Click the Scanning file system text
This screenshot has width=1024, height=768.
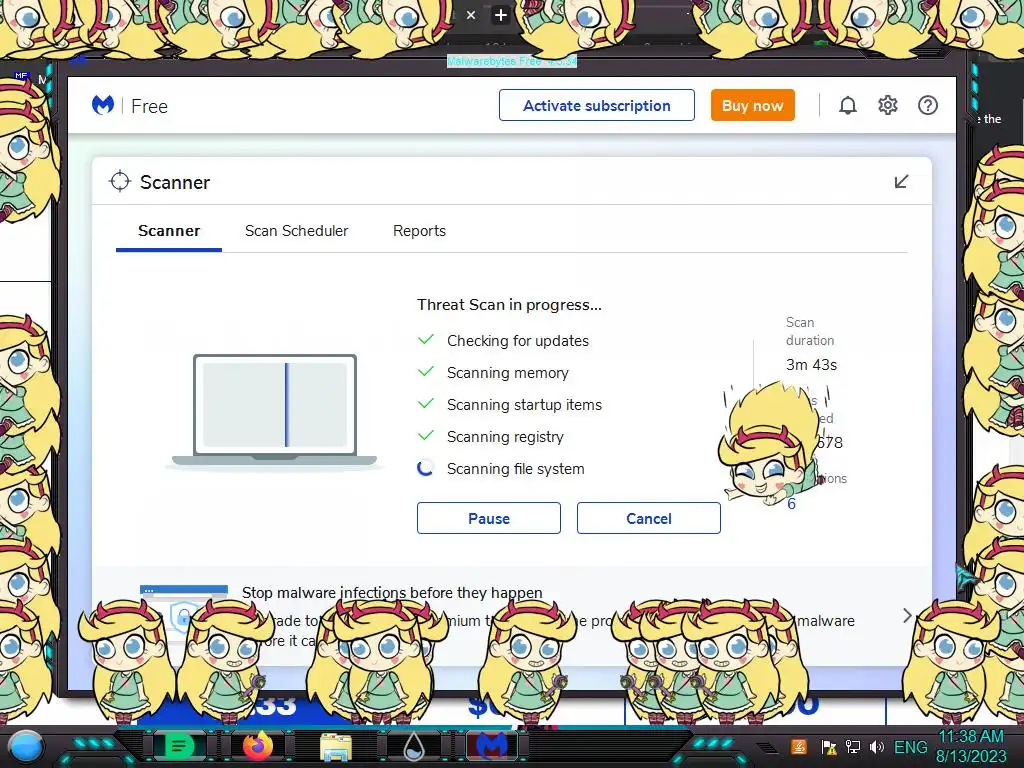click(x=515, y=468)
